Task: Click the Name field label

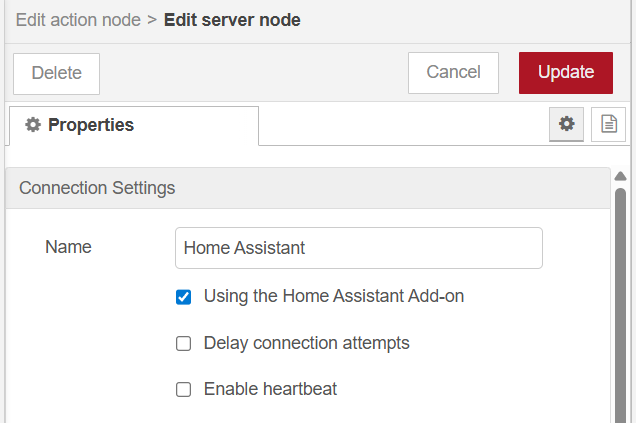Action: tap(68, 247)
